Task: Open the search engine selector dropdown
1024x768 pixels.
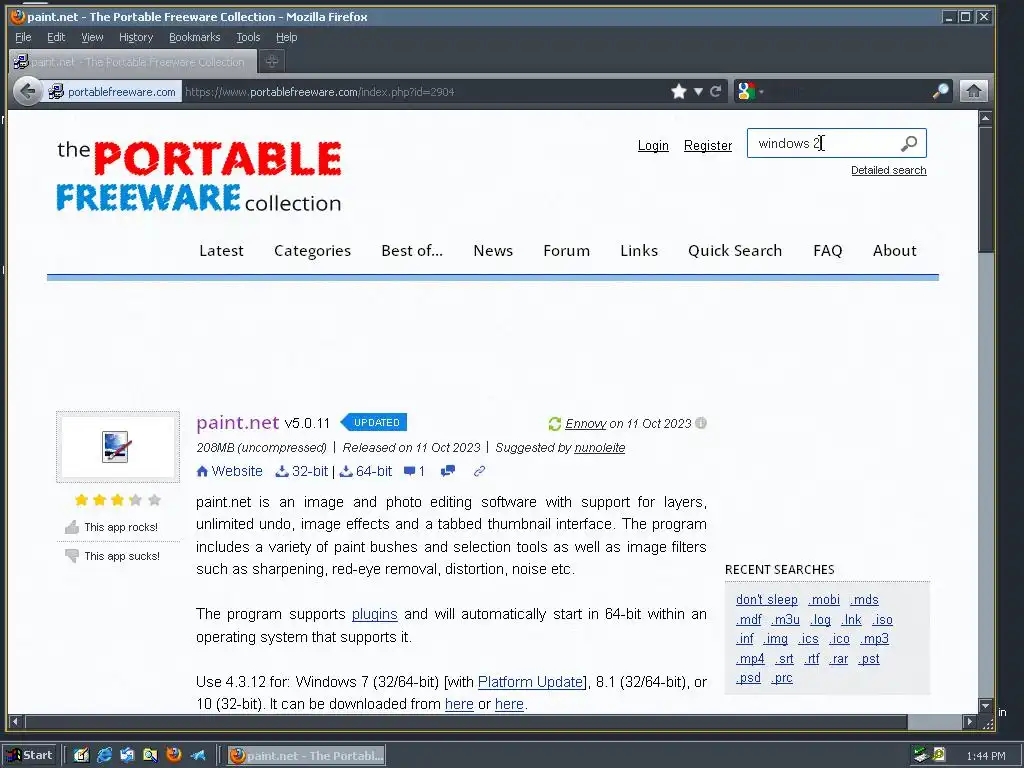Action: (x=761, y=92)
